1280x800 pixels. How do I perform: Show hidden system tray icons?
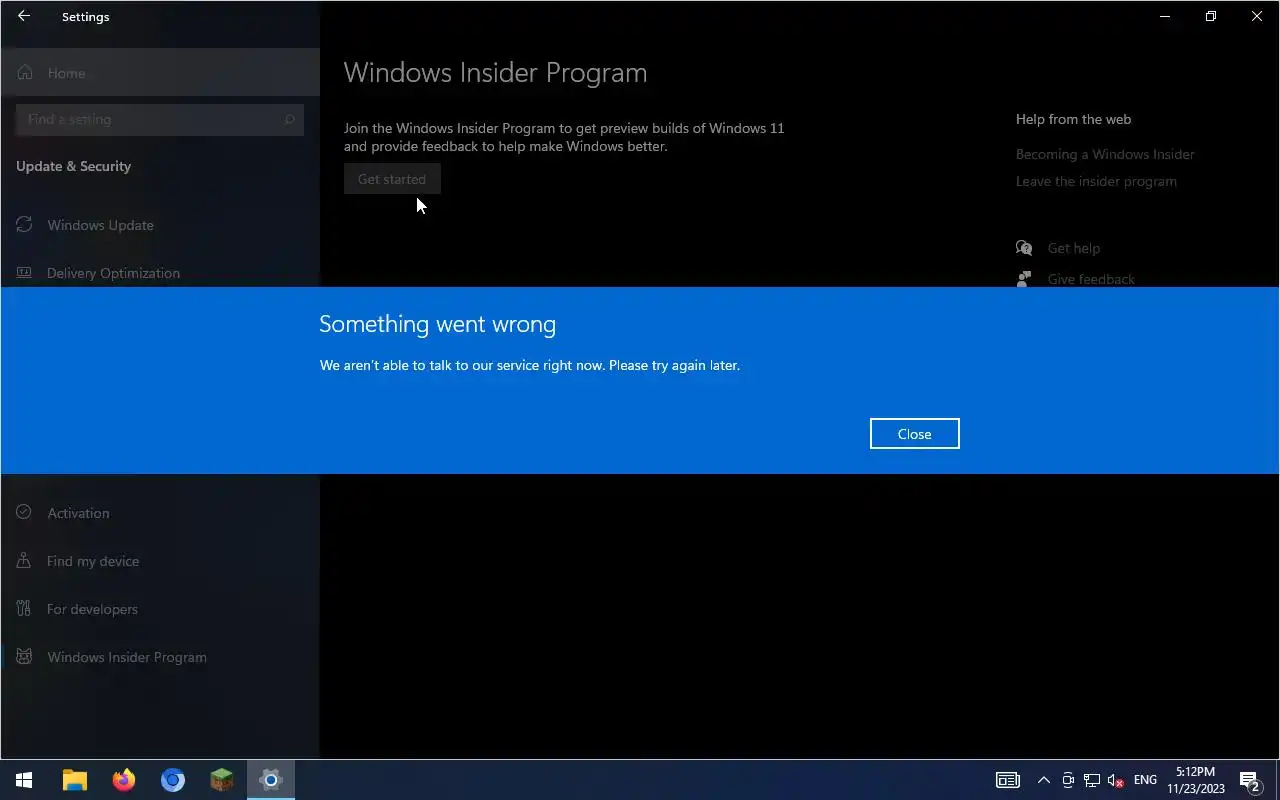click(x=1043, y=780)
